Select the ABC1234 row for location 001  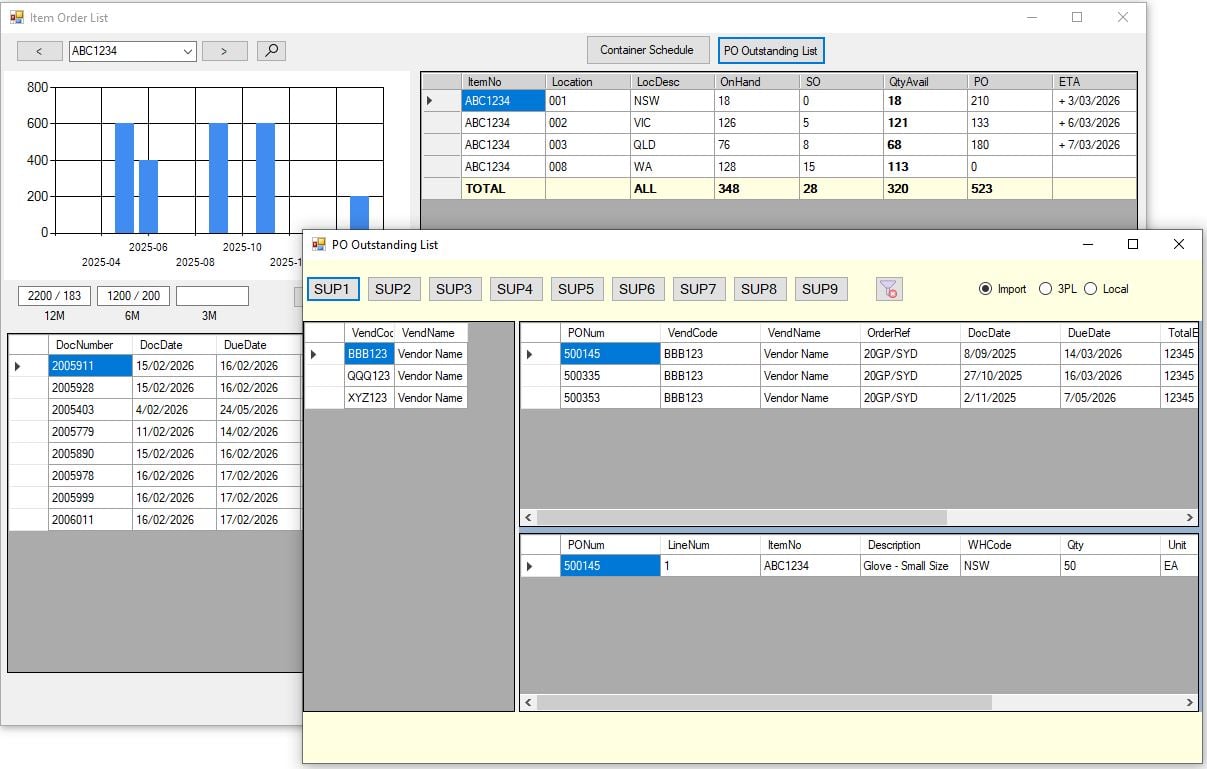[503, 101]
